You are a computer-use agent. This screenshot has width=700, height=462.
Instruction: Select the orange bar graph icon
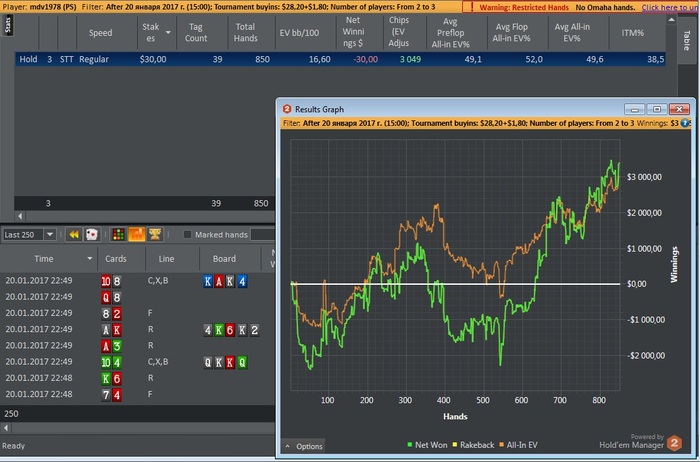click(137, 234)
